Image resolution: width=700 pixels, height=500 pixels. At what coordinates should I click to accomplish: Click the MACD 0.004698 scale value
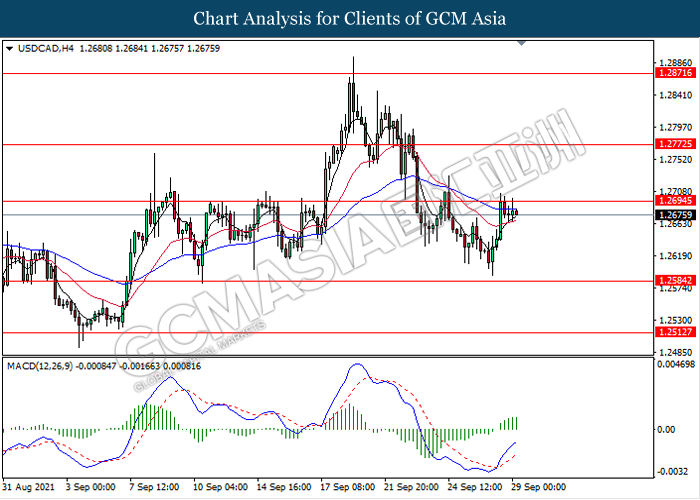675,365
